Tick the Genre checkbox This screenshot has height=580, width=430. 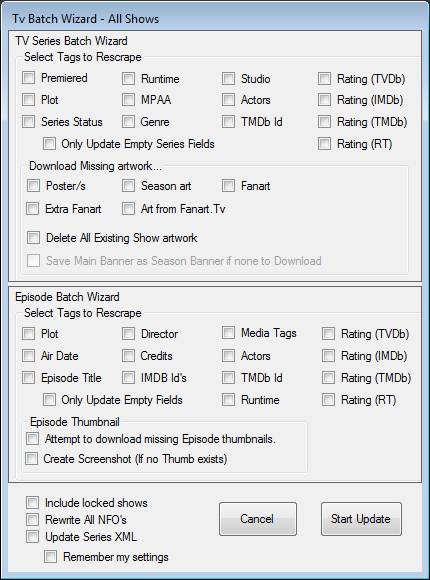128,122
